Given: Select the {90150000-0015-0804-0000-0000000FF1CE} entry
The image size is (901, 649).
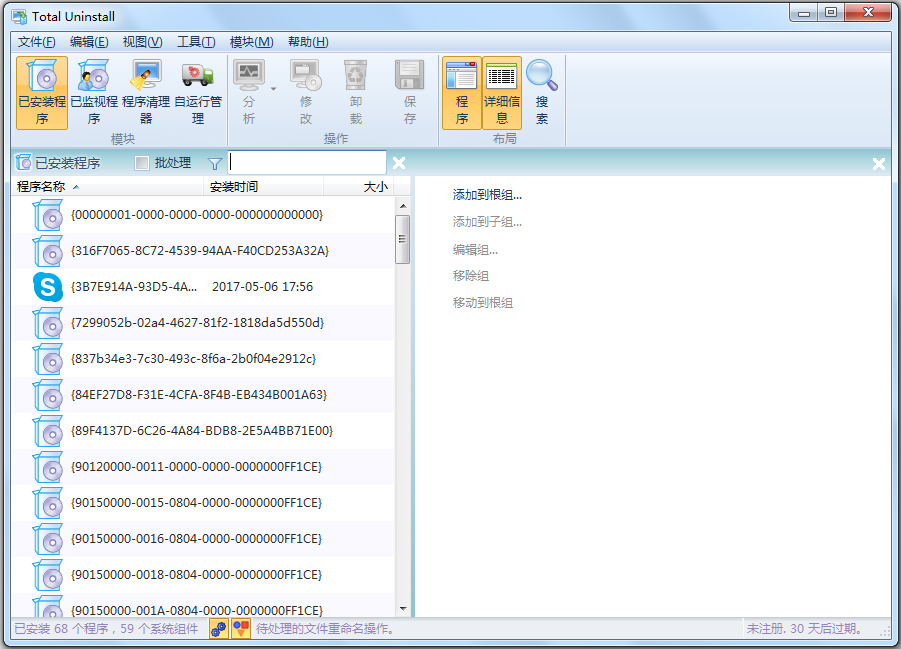Looking at the screenshot, I should 203,503.
